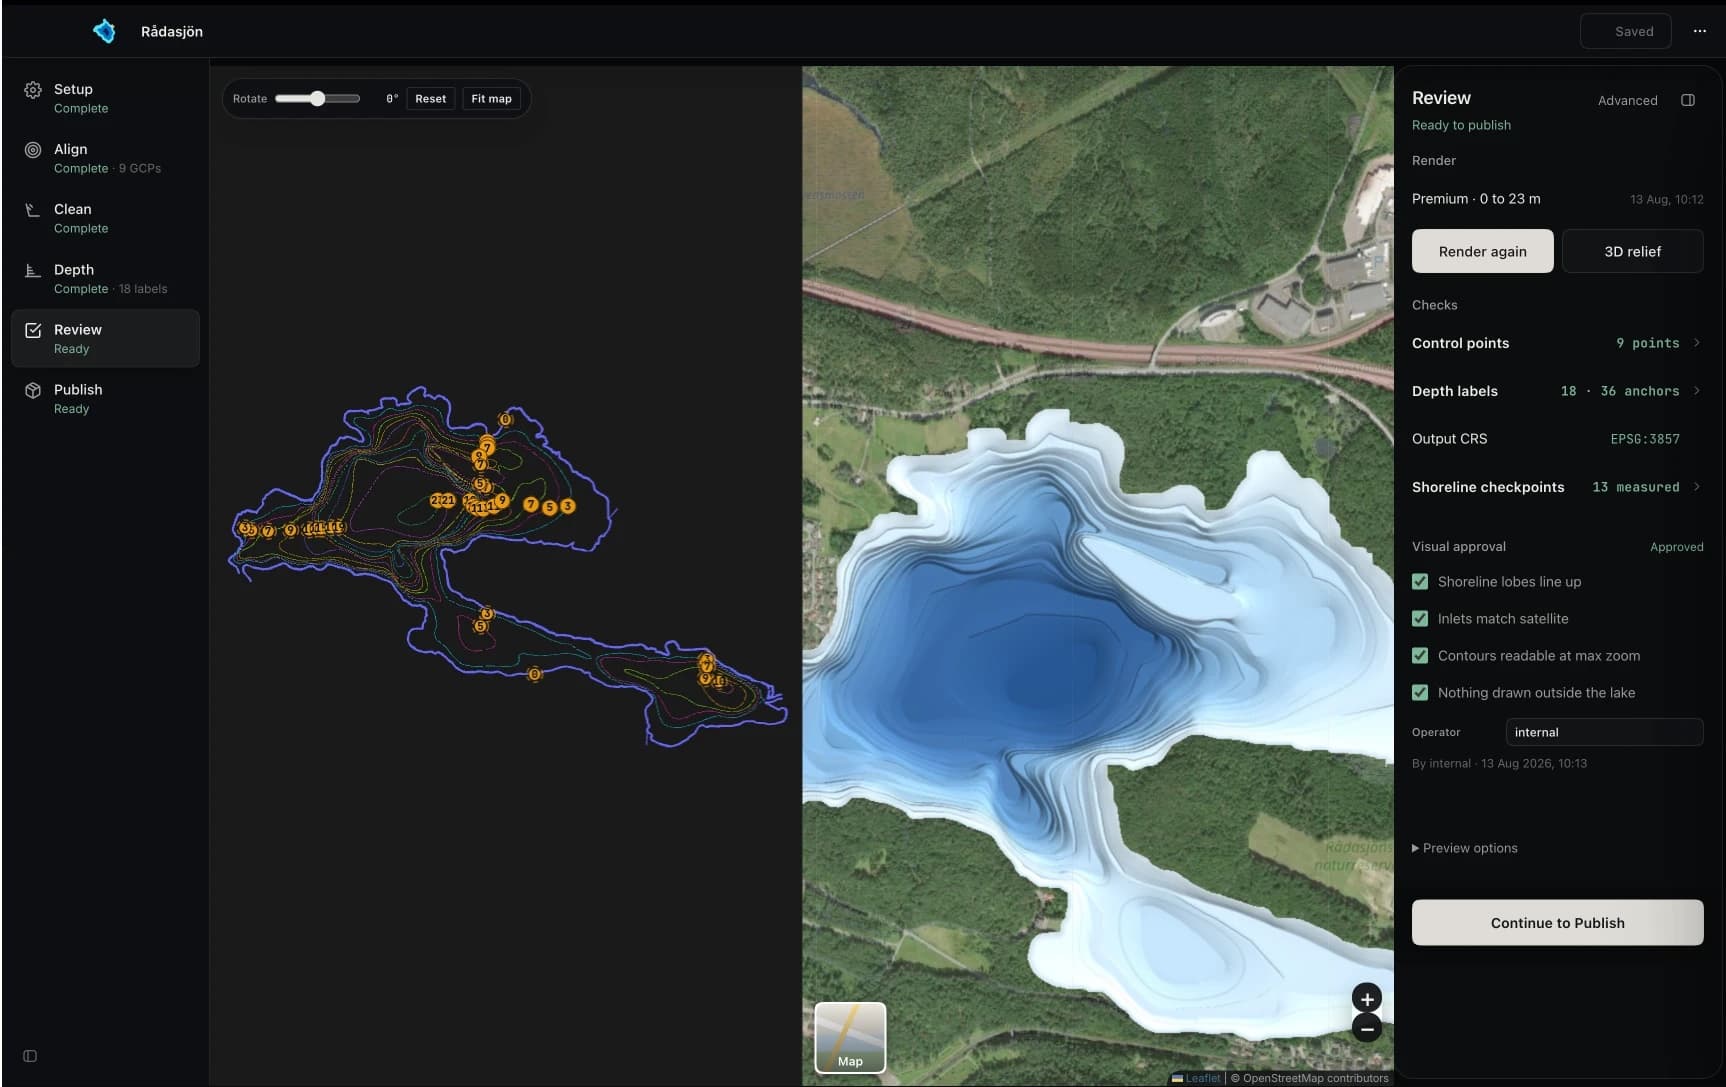Screen dimensions: 1726x1087
Task: Click the Rådasjön project title
Action: click(x=172, y=31)
